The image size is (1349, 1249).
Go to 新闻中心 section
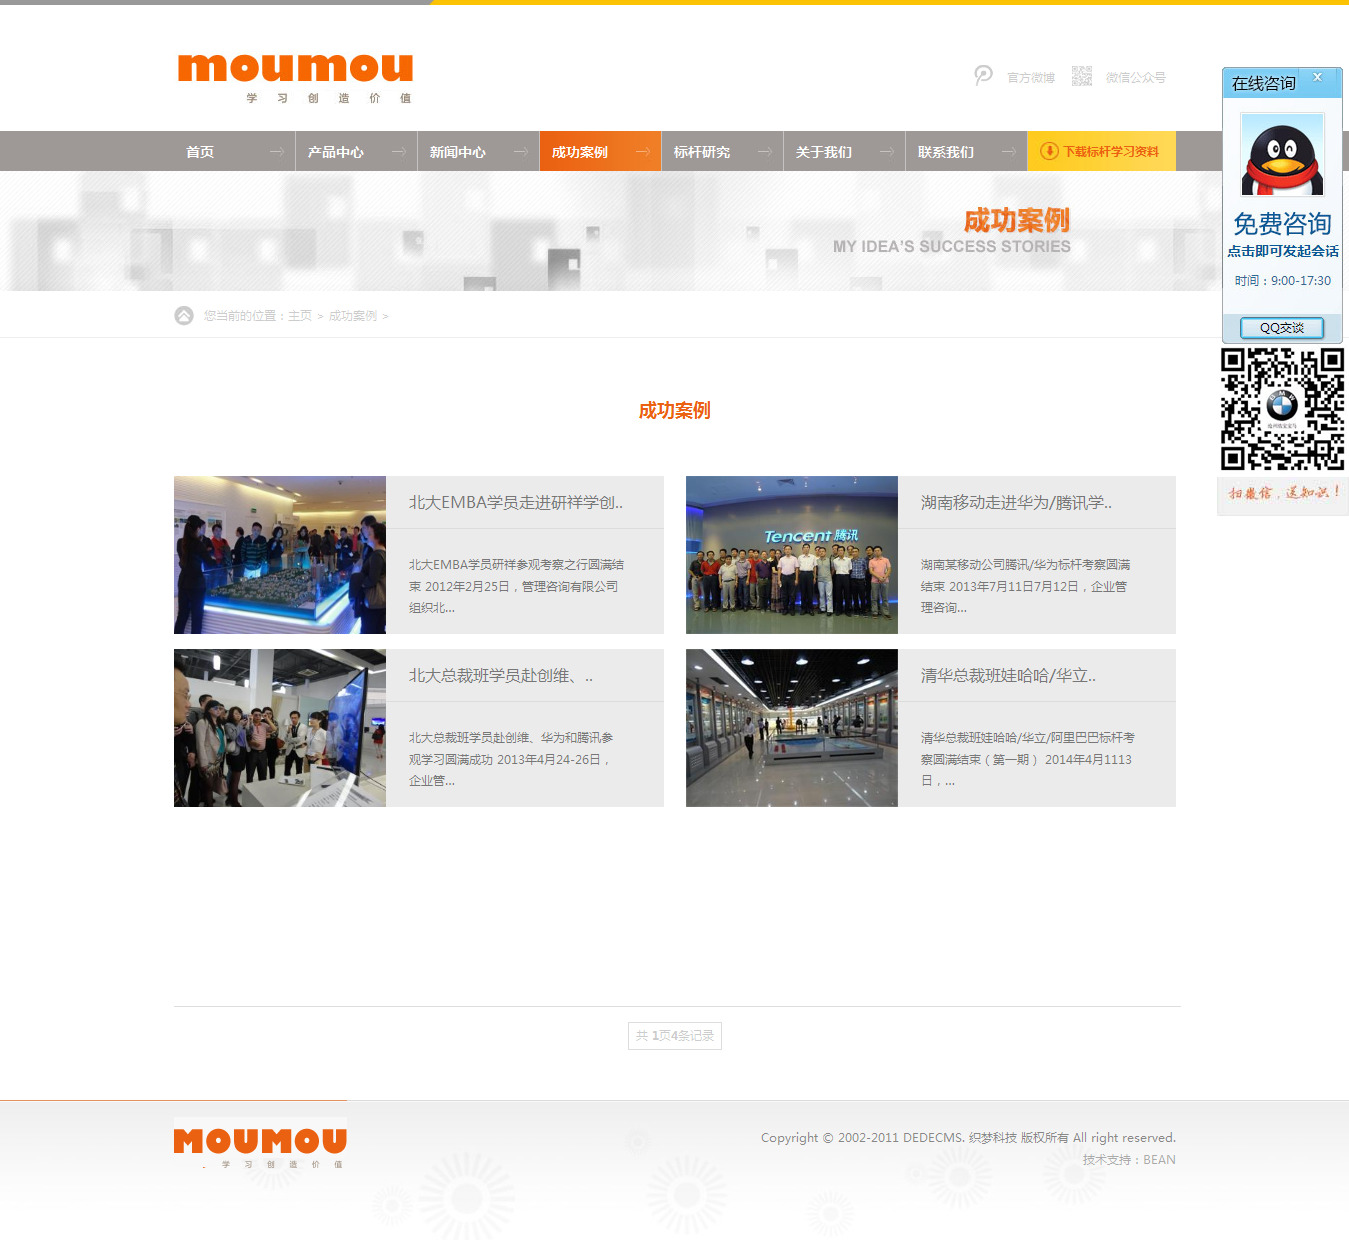[458, 152]
